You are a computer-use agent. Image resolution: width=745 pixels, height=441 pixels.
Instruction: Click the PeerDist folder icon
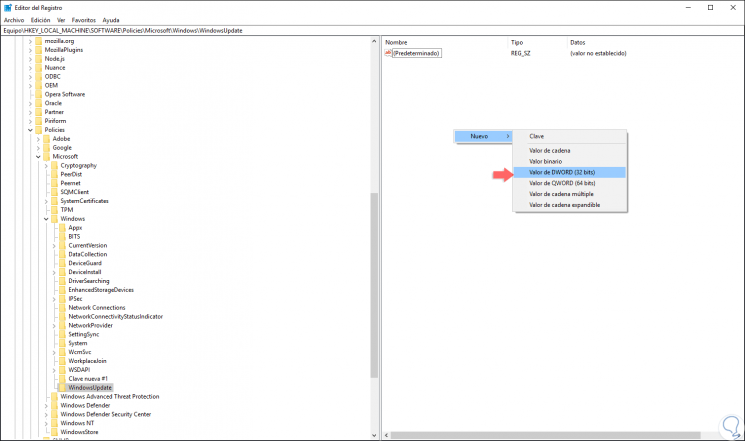click(54, 174)
